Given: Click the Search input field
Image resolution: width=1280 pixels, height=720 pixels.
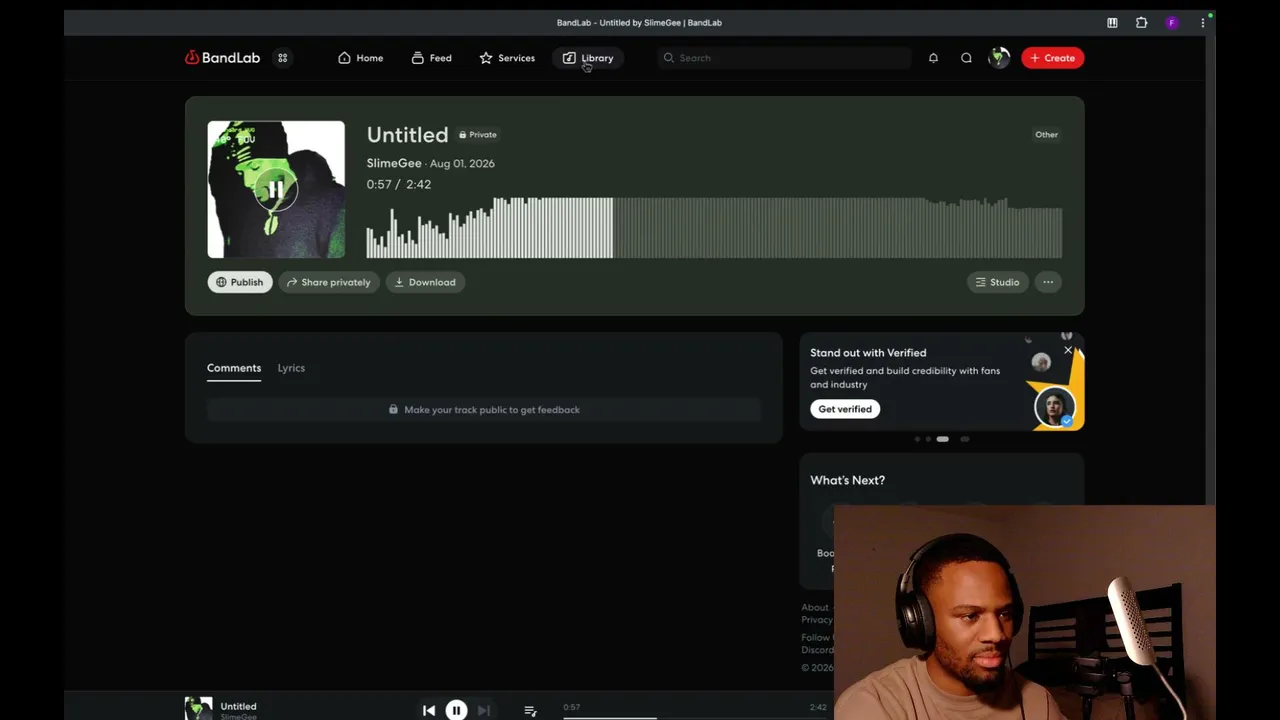Looking at the screenshot, I should click(x=785, y=58).
